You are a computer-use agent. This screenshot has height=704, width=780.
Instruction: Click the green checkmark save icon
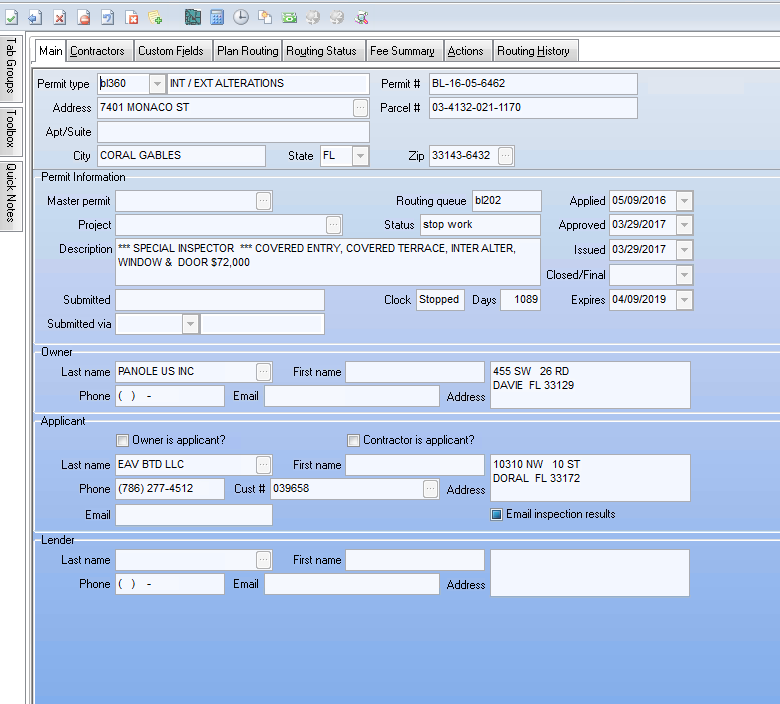11,18
